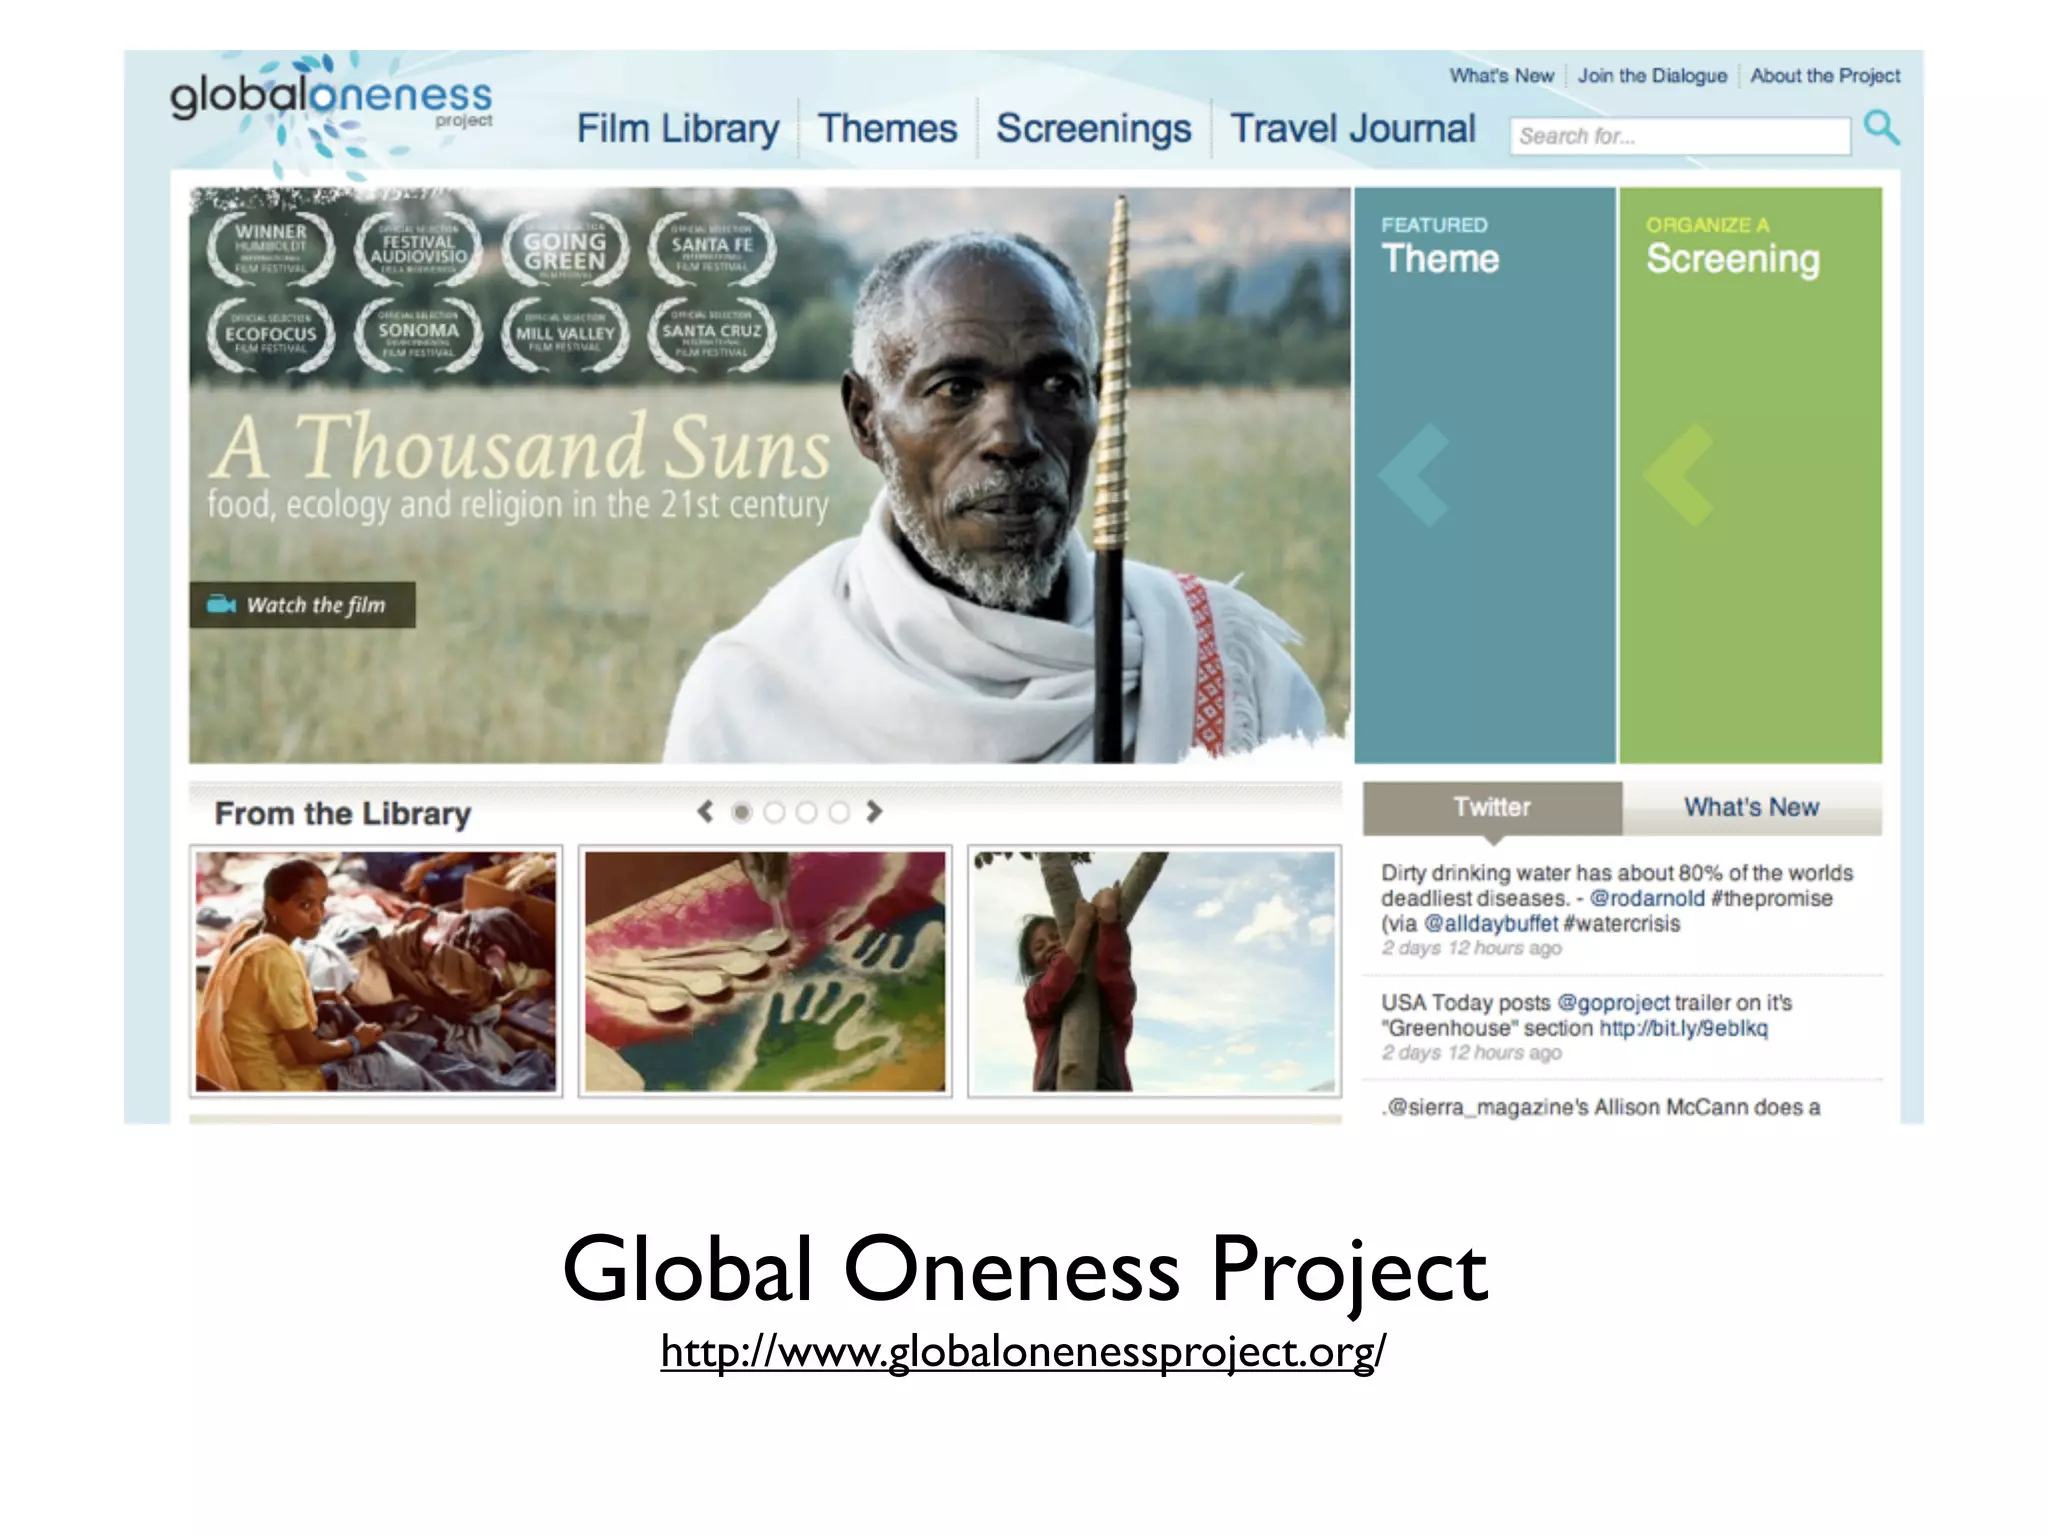Select the fourth library carousel page dot
Screen dimensions: 2048x1536
point(839,813)
